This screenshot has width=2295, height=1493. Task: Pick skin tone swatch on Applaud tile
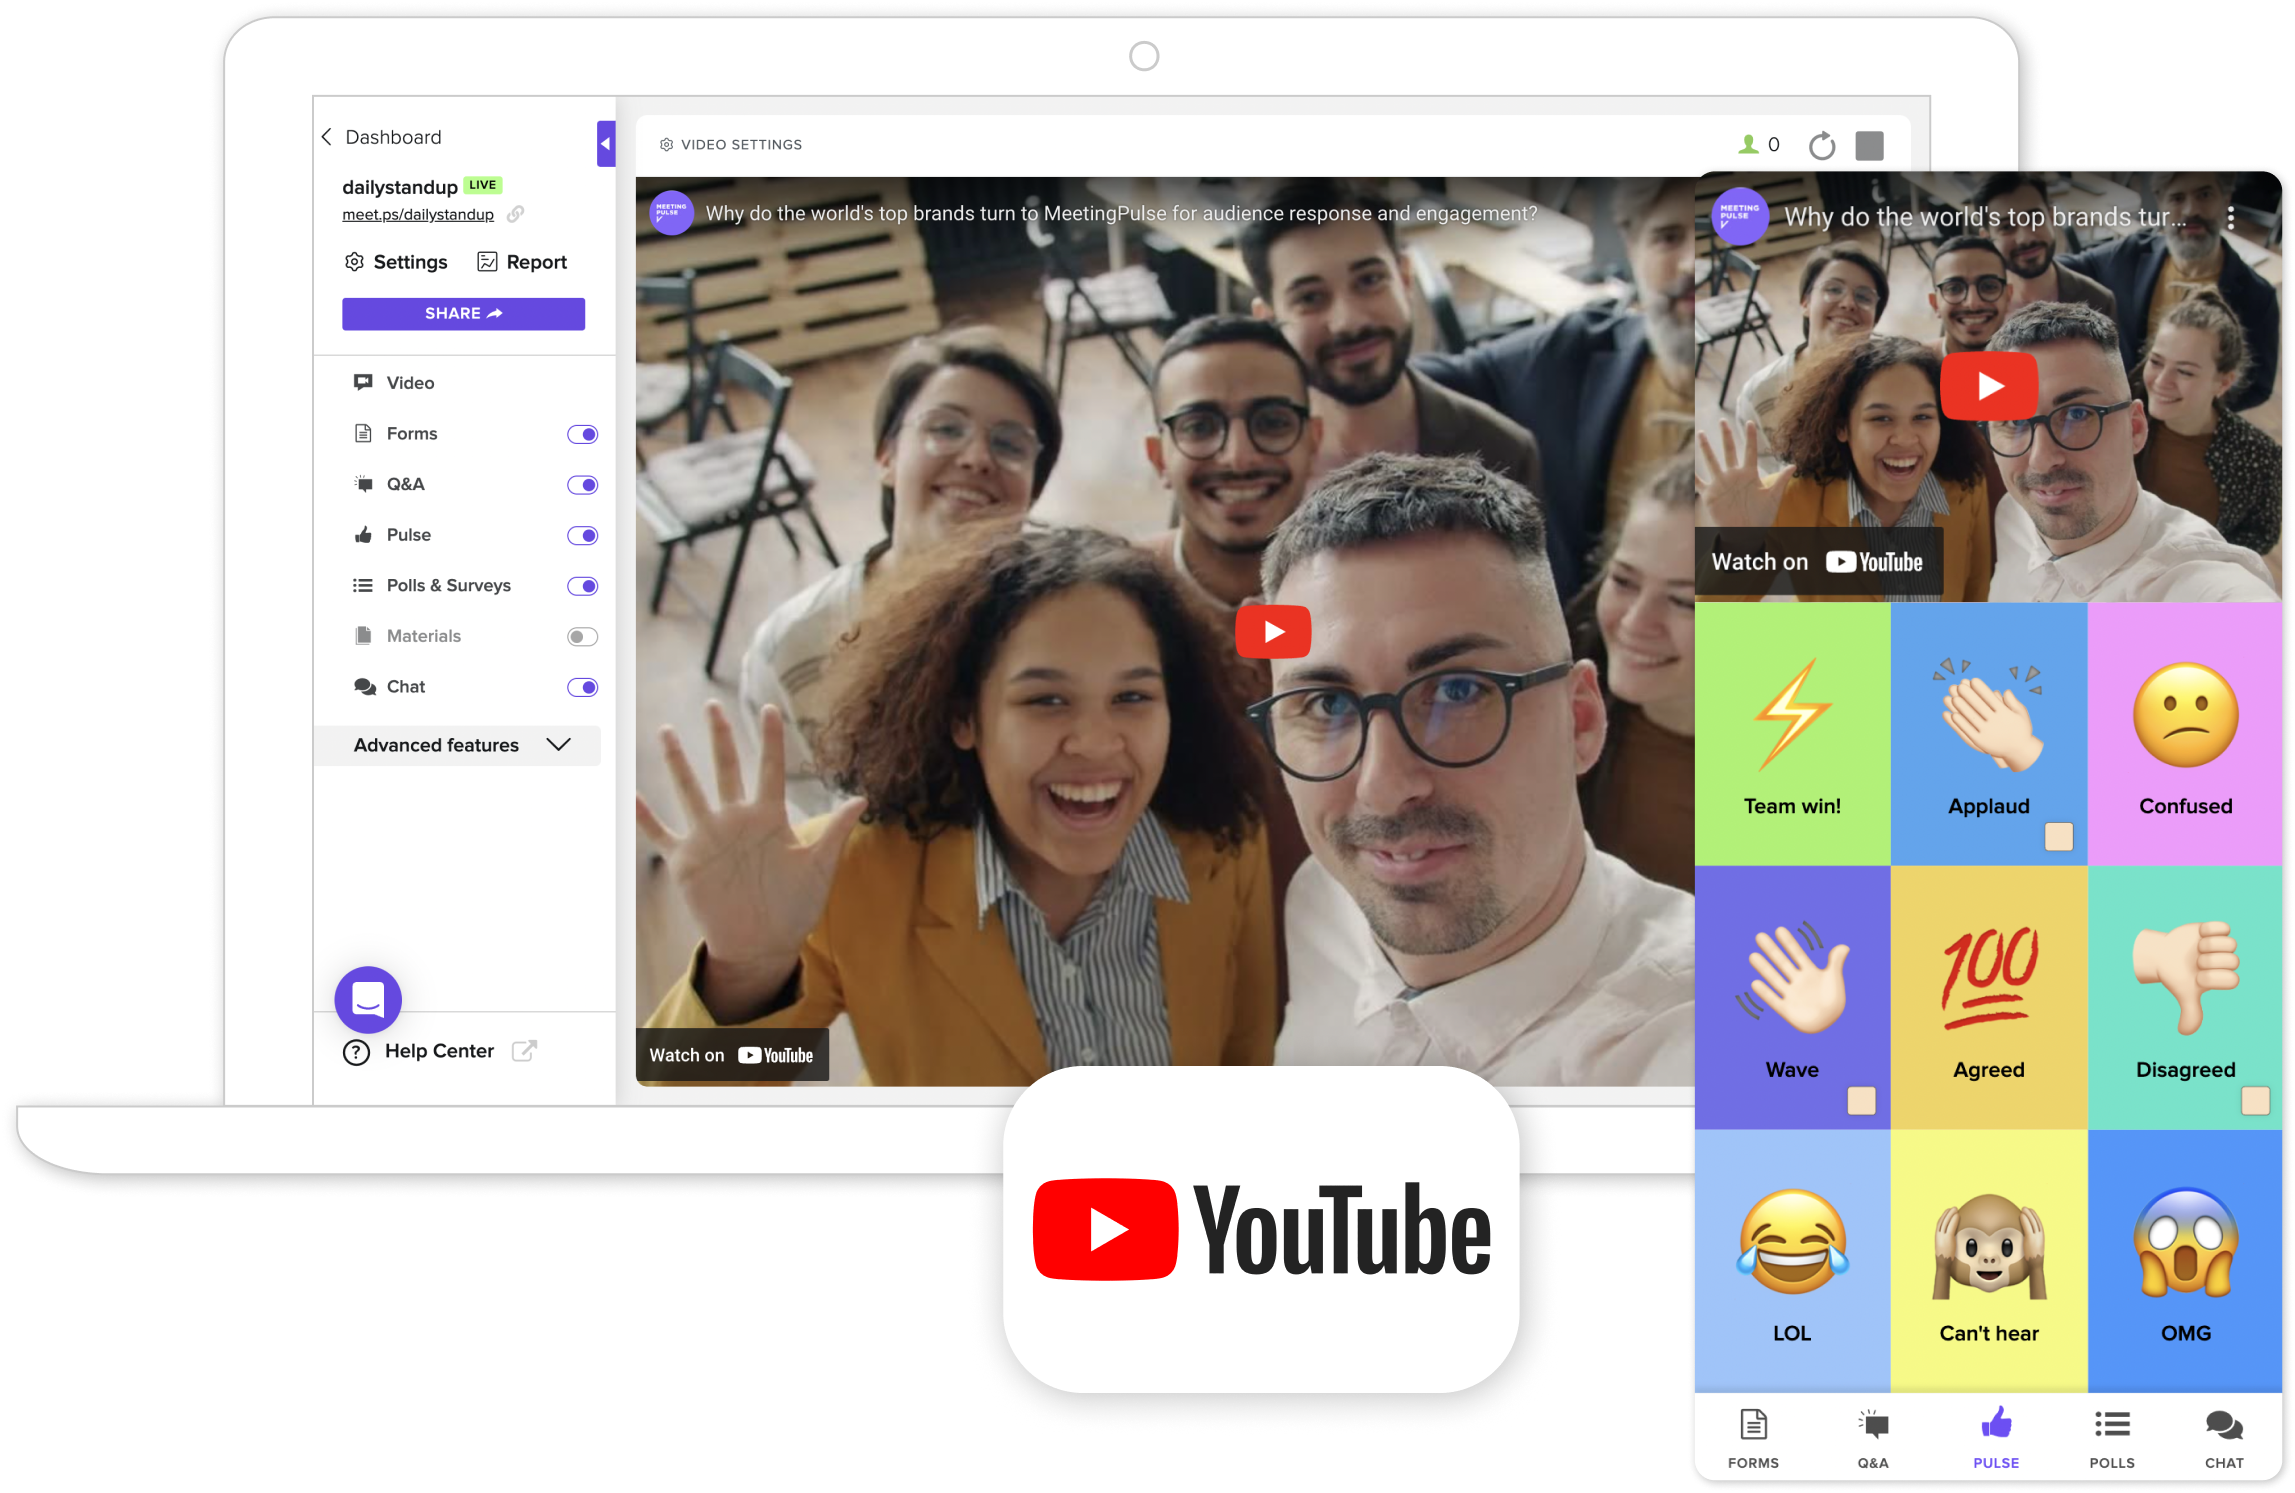tap(2059, 836)
